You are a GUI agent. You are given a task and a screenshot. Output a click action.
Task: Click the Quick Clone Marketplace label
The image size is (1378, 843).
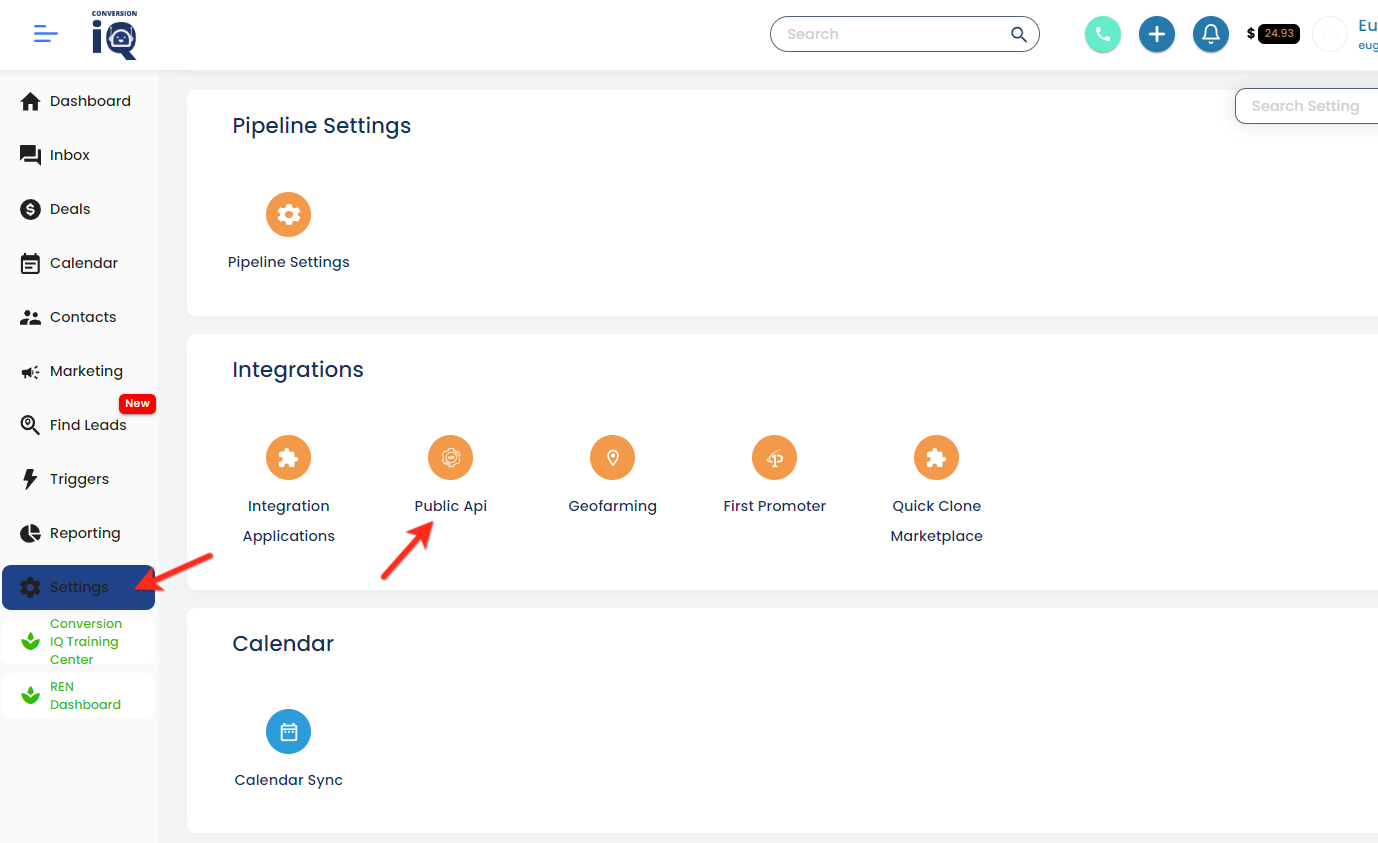coord(937,521)
